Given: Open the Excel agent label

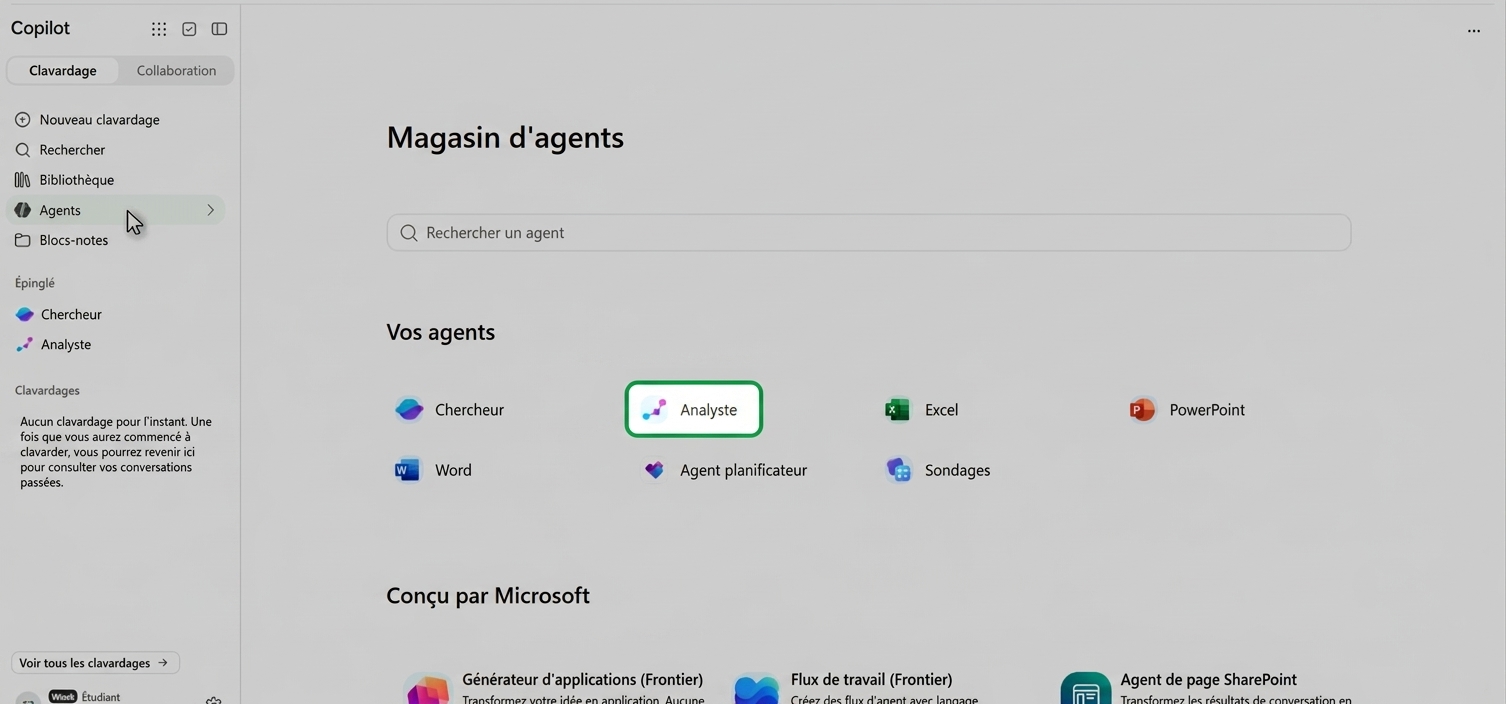Looking at the screenshot, I should pyautogui.click(x=941, y=410).
